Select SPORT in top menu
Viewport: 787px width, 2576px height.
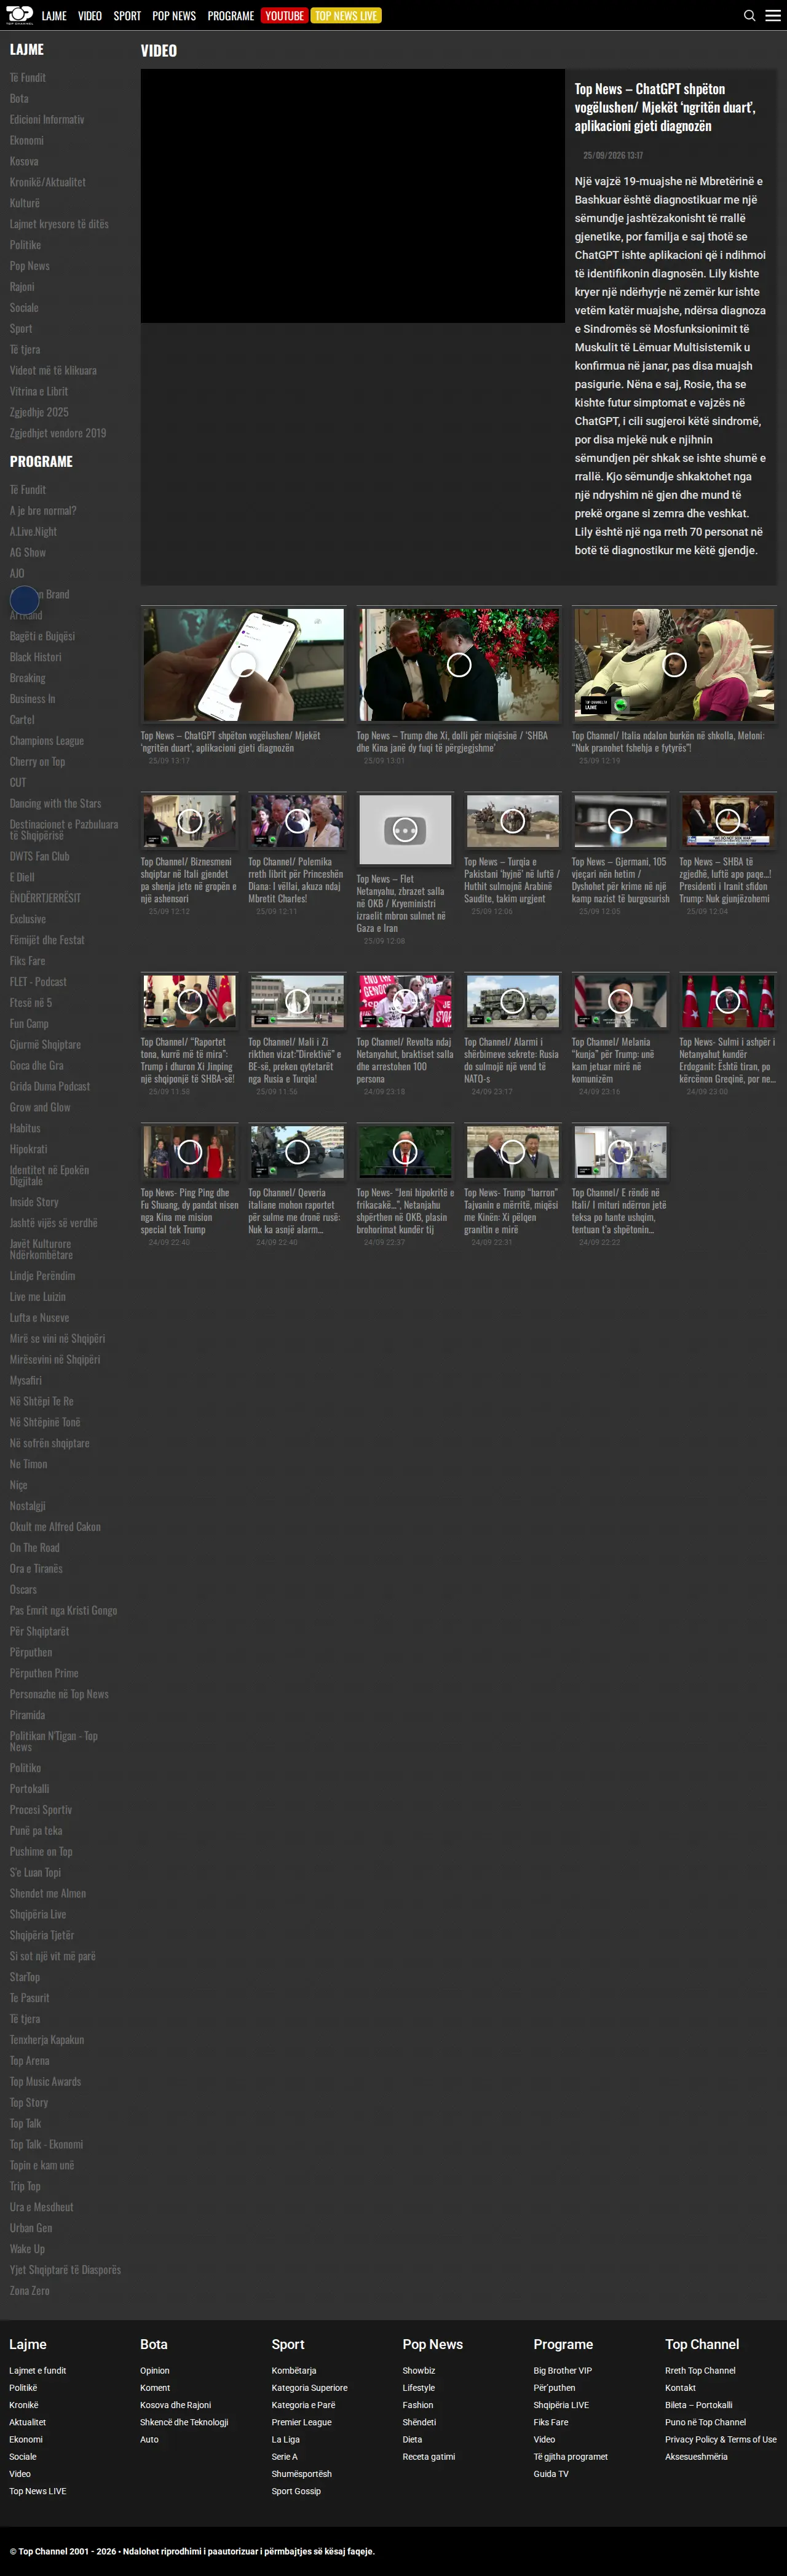(x=127, y=16)
